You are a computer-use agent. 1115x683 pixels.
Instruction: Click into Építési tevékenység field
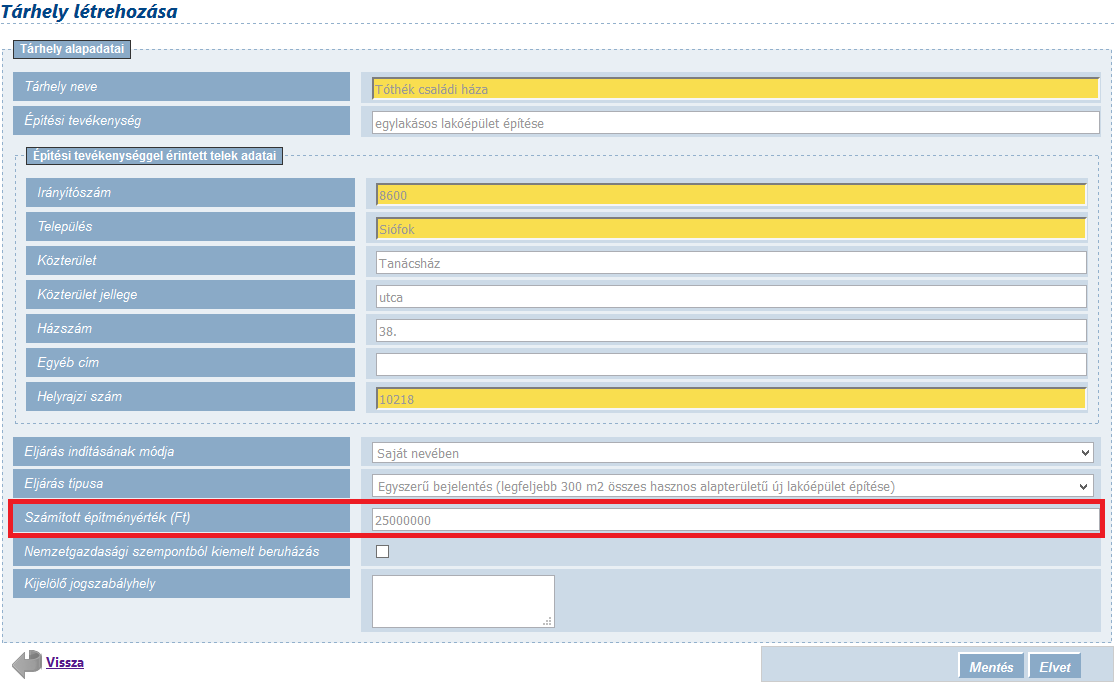(x=736, y=122)
